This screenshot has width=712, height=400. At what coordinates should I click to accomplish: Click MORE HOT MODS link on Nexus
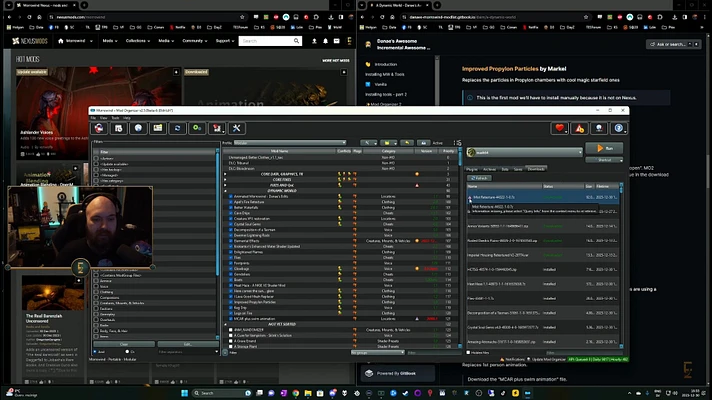[336, 60]
